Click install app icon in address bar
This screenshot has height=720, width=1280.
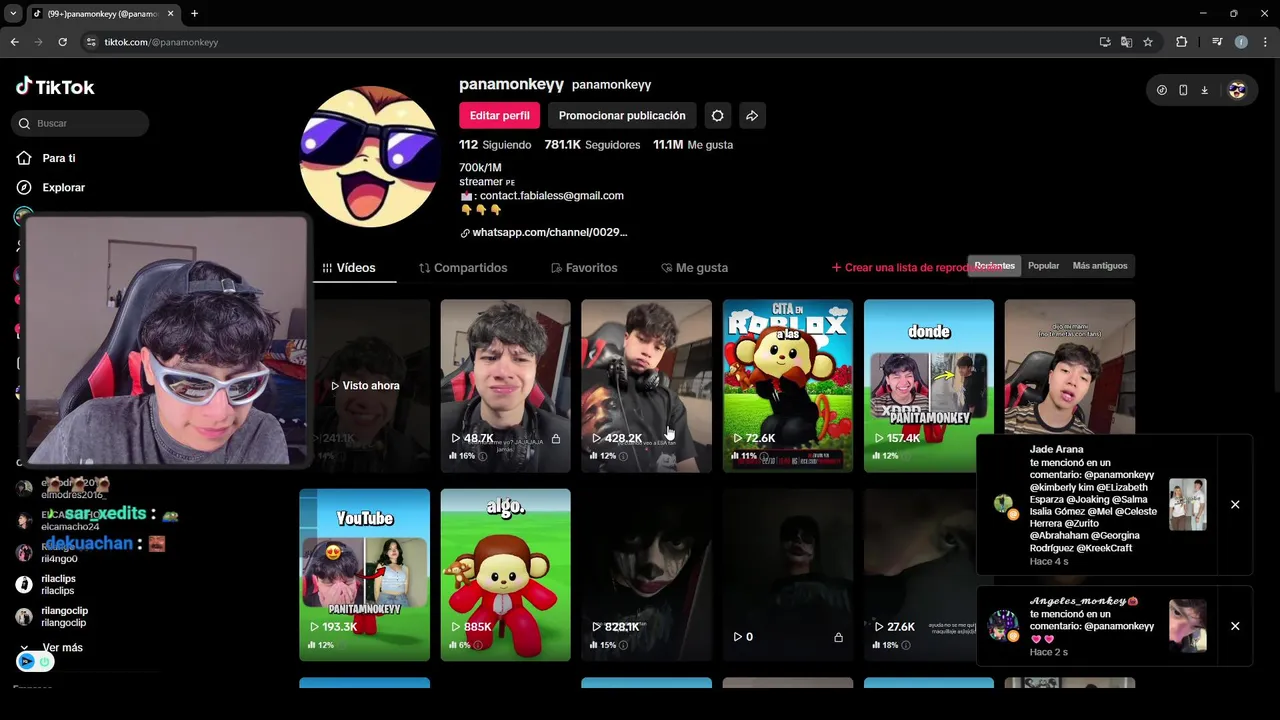click(x=1105, y=42)
